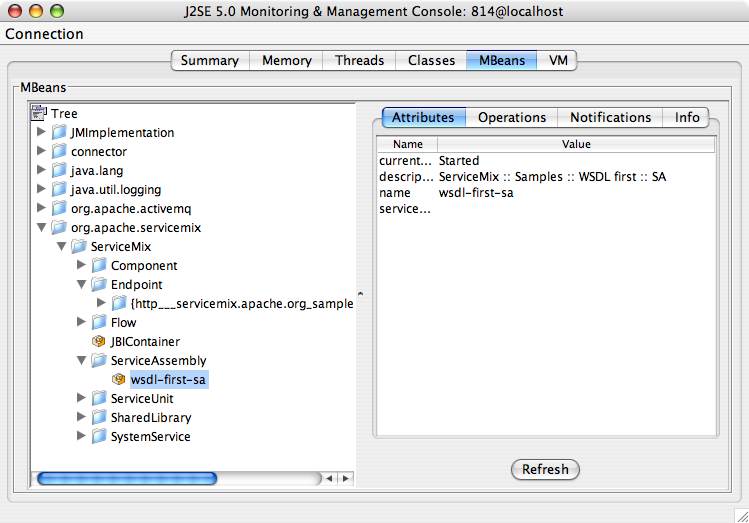Viewport: 749px width, 523px height.
Task: Click the Flow folder icon
Action: tap(99, 322)
